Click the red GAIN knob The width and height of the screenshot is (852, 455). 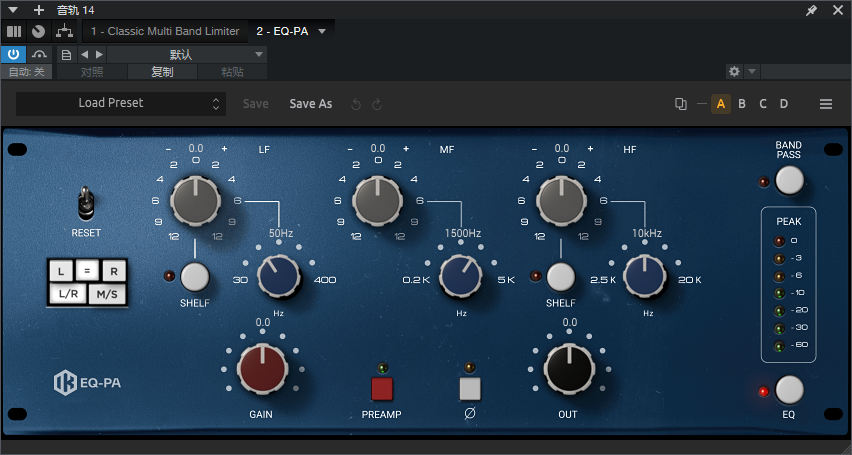[262, 369]
